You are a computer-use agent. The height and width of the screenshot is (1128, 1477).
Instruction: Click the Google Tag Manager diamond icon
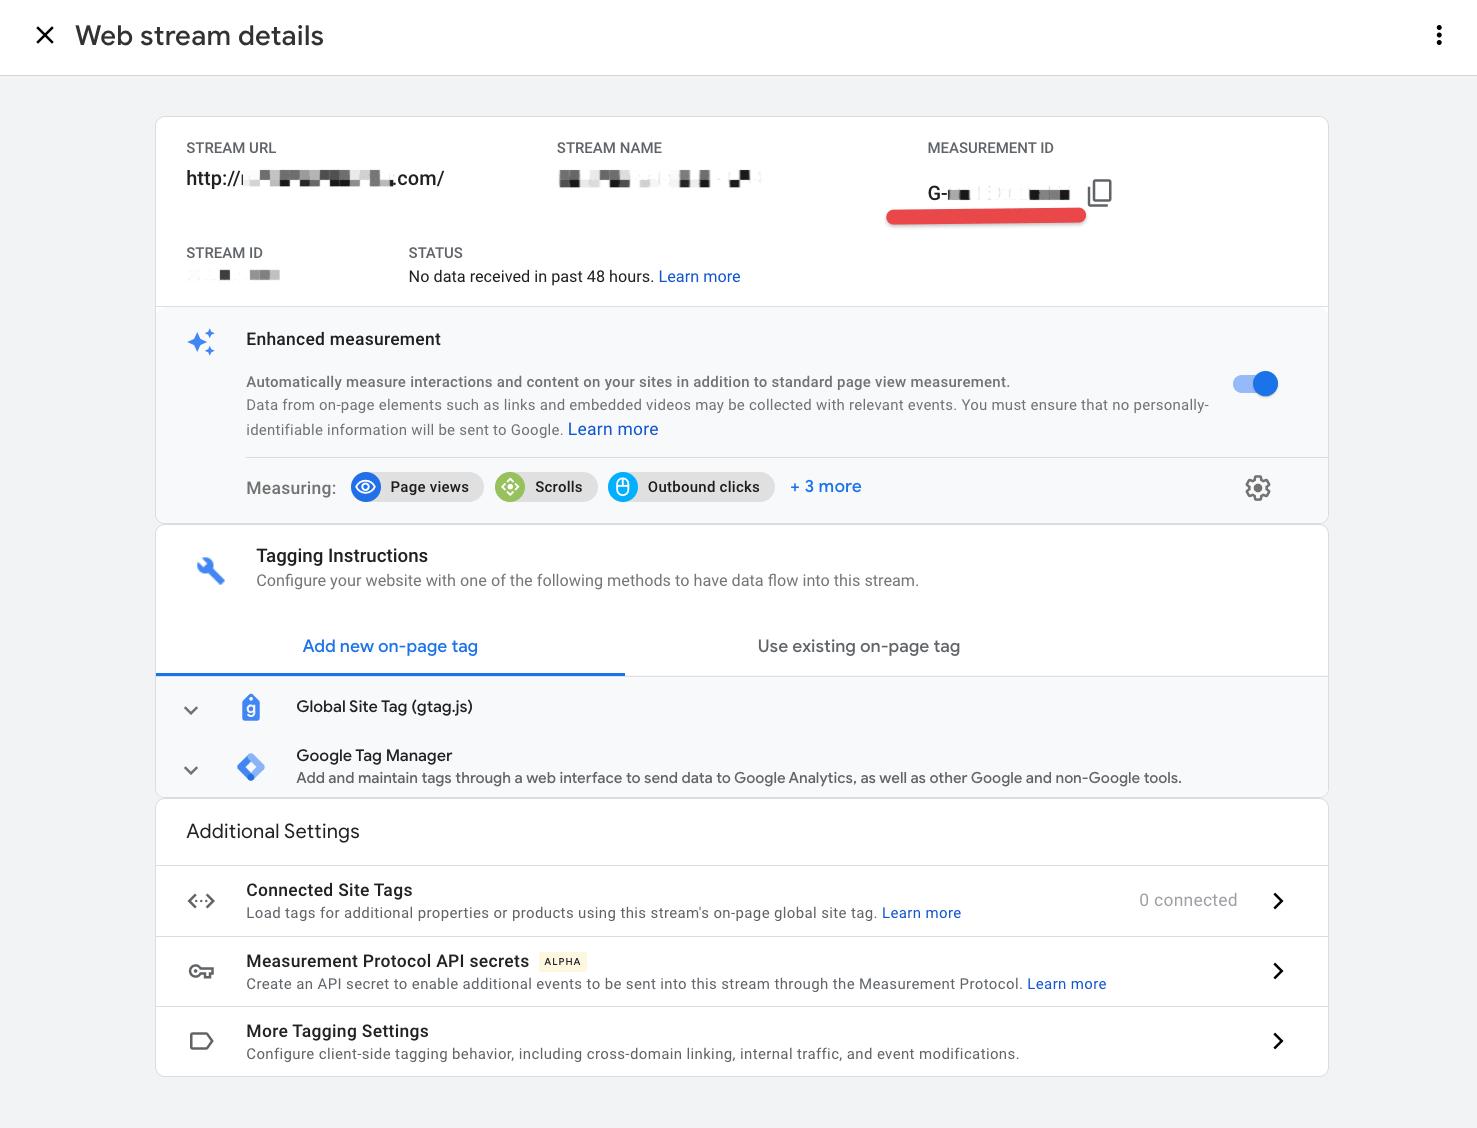tap(251, 767)
